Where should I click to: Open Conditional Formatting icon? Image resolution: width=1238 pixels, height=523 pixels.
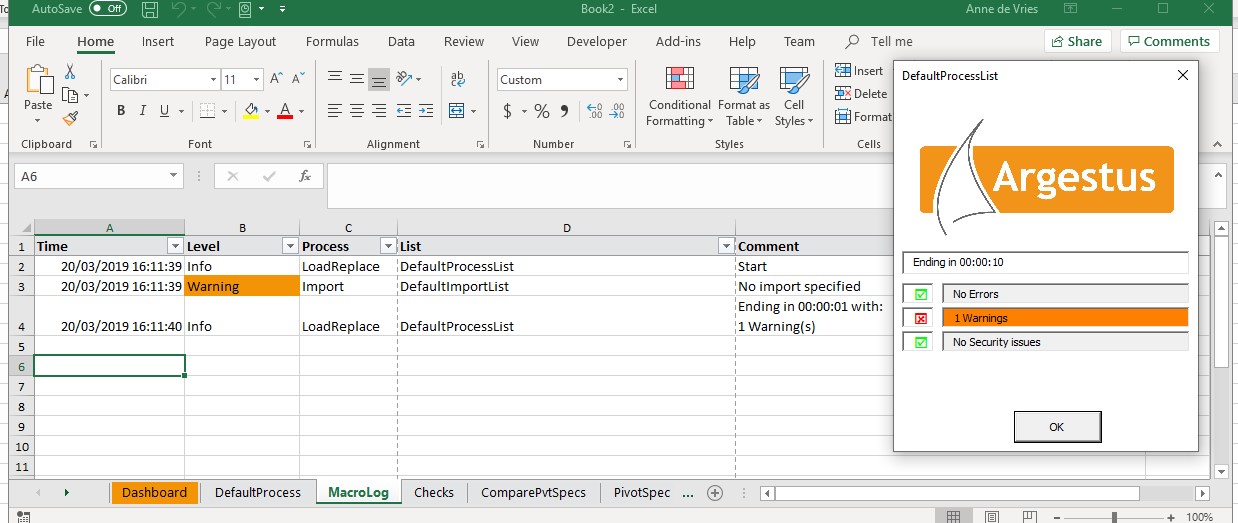click(x=679, y=81)
